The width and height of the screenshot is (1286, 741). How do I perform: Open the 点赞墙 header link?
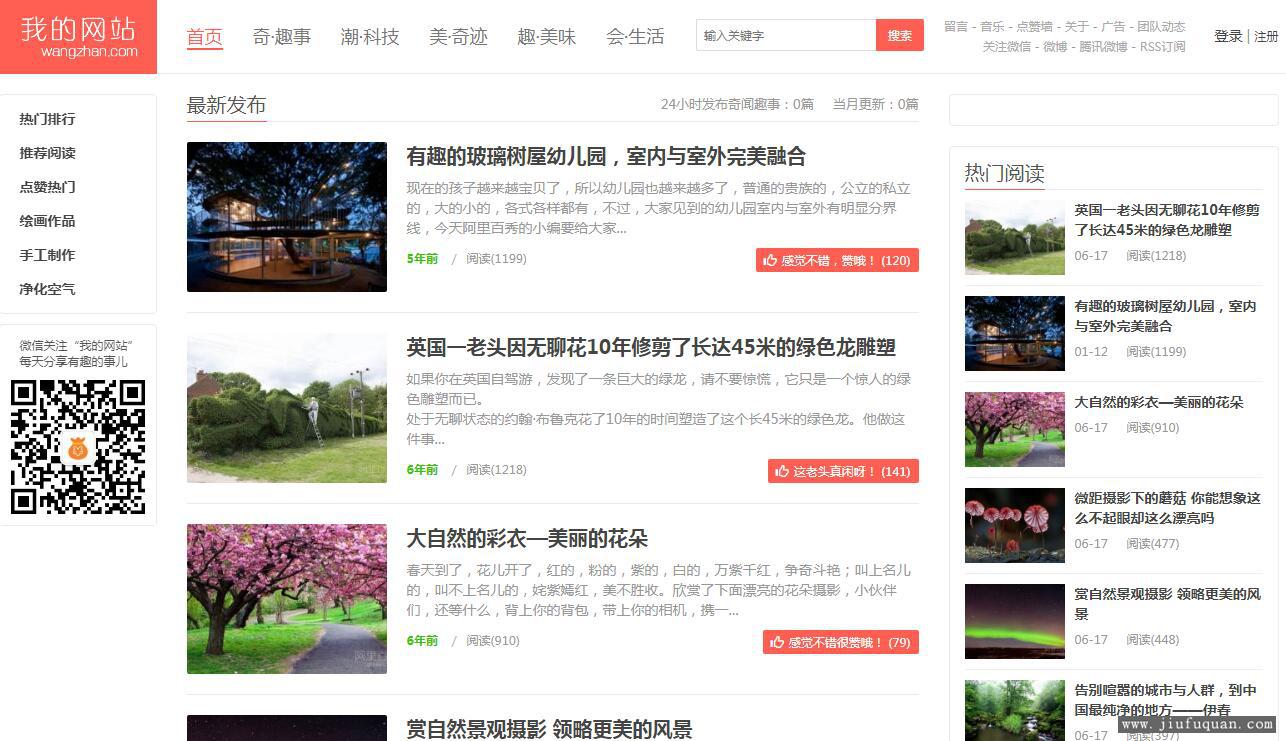1034,27
